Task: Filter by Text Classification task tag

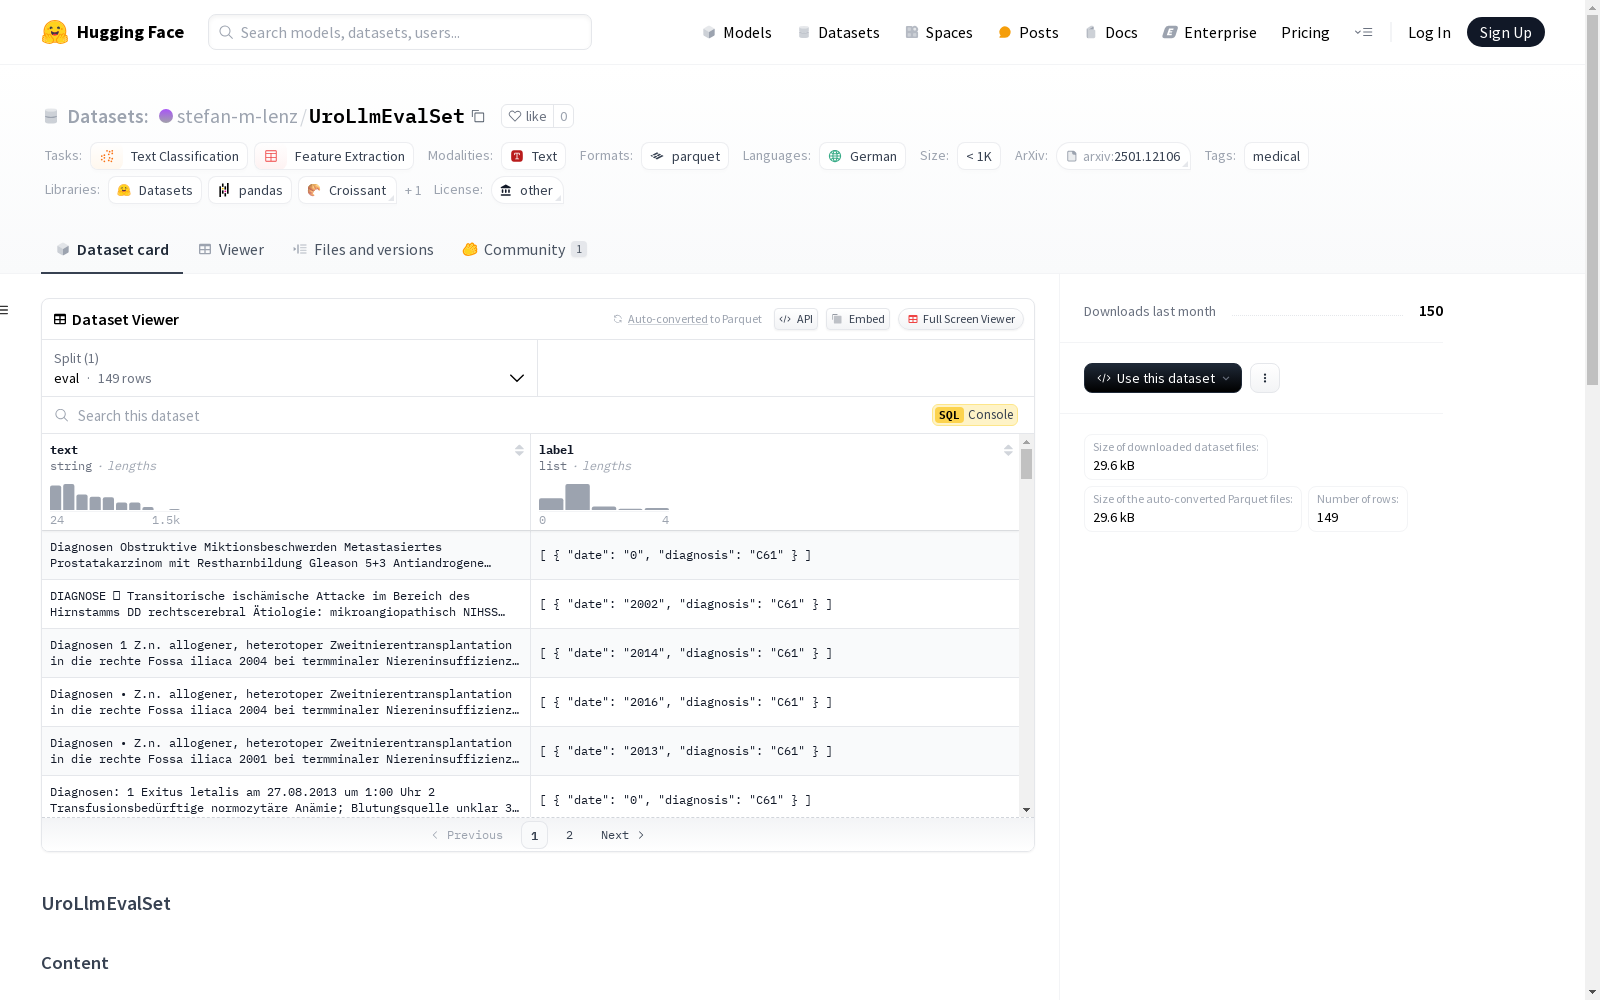Action: click(169, 156)
